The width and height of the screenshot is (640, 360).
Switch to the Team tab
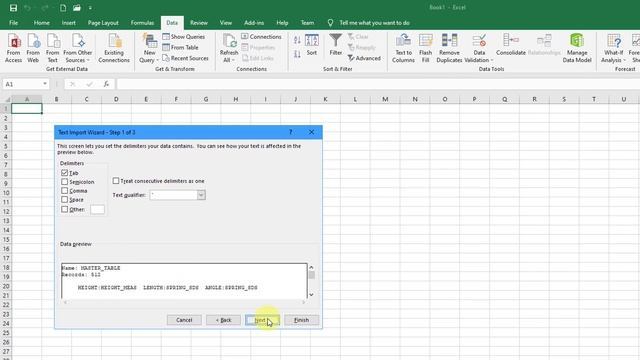tap(307, 23)
